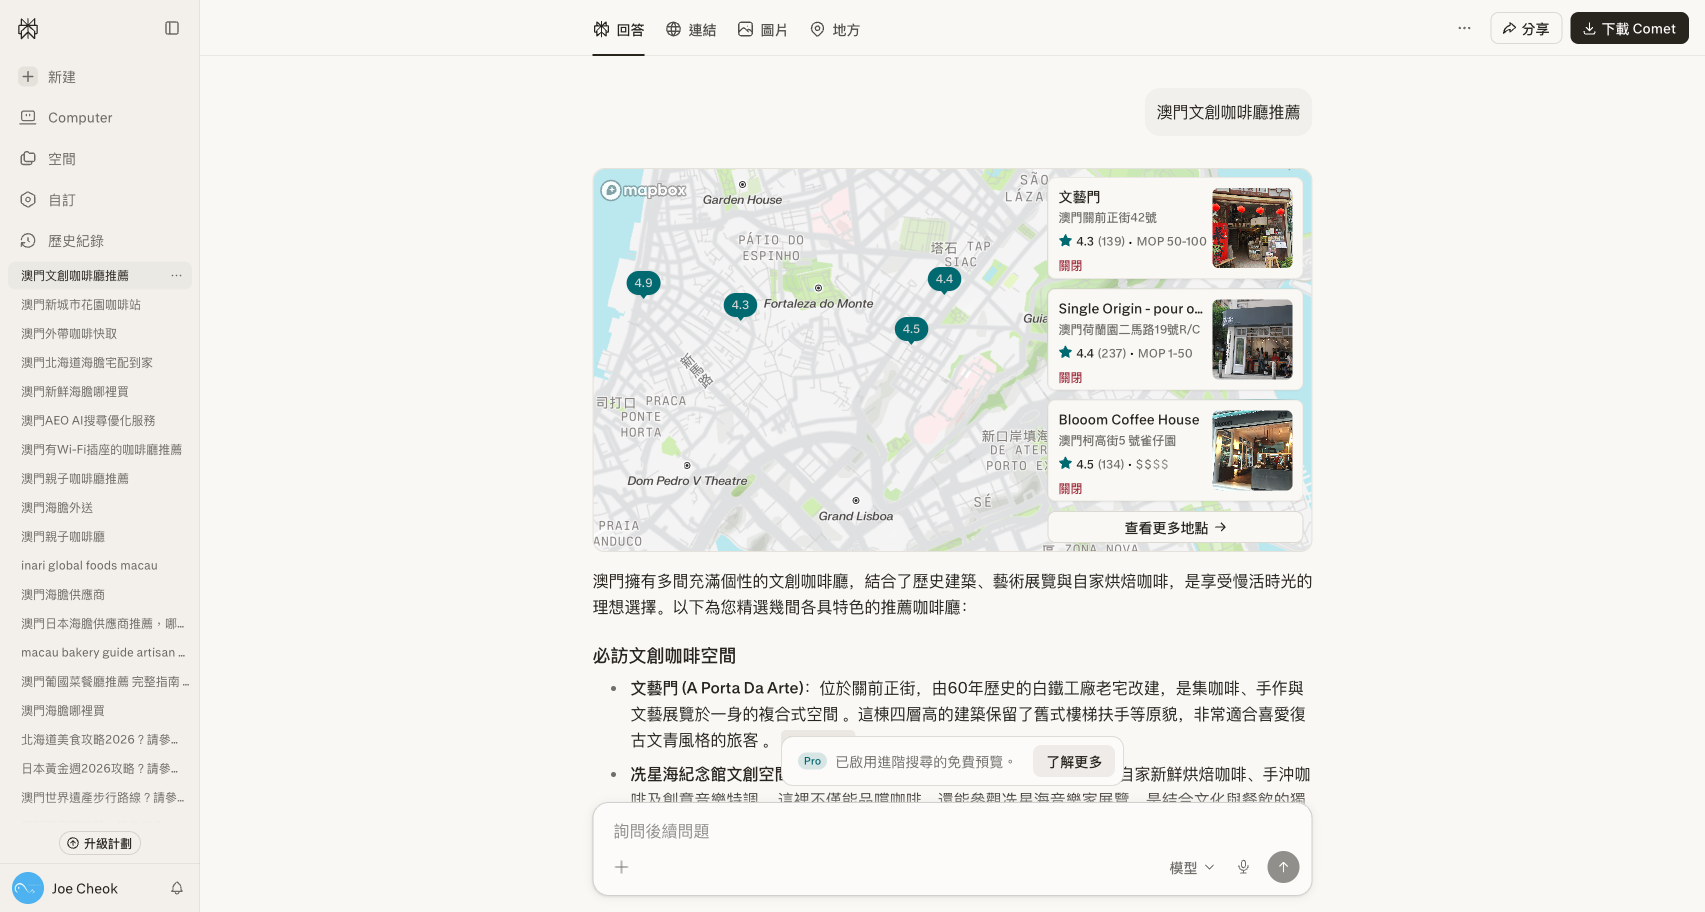Open the 文藝門 place card
This screenshot has width=1705, height=912.
(x=1175, y=228)
